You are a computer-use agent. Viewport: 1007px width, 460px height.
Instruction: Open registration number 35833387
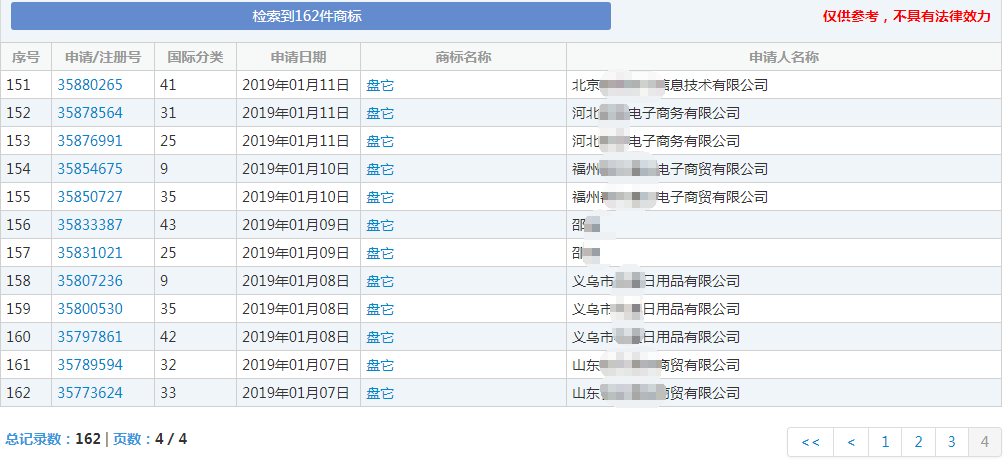point(90,225)
